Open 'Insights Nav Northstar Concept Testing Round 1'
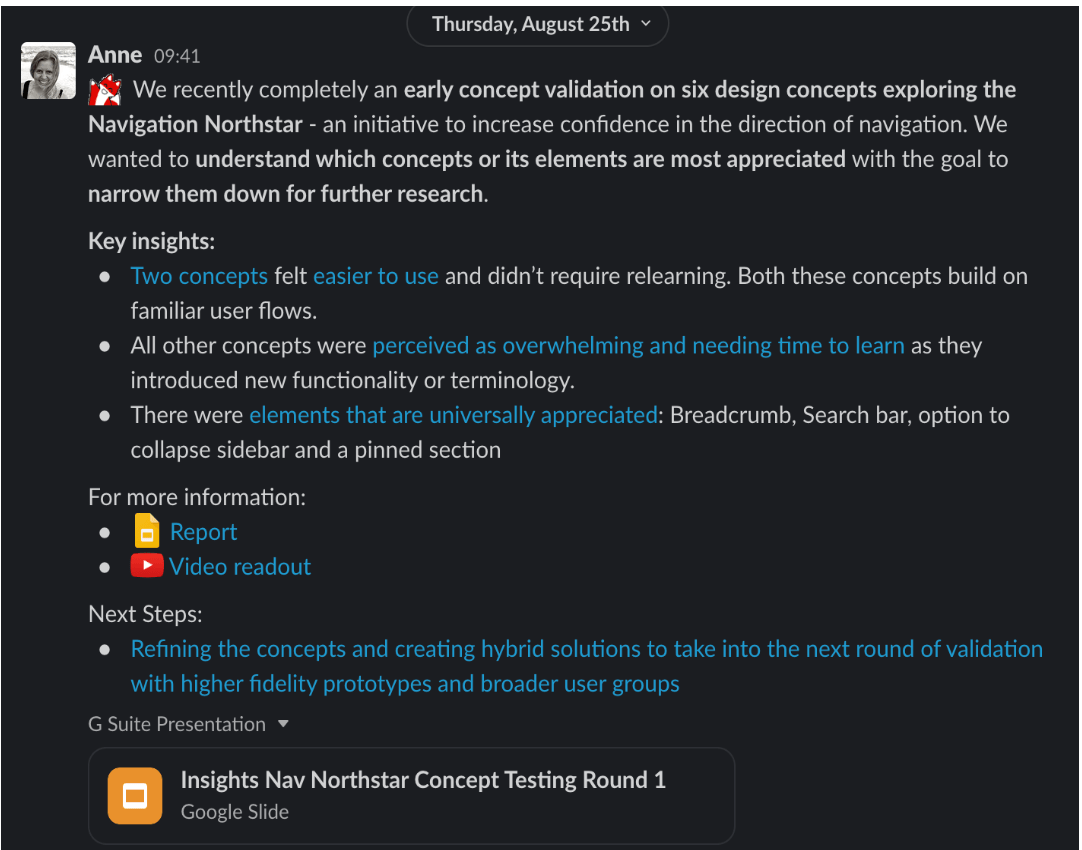Viewport: 1082px width, 850px height. 423,779
